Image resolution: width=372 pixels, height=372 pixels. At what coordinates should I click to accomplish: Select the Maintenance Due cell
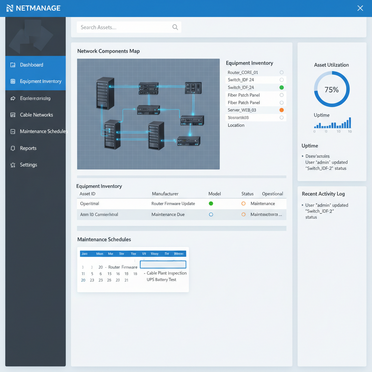coord(168,214)
